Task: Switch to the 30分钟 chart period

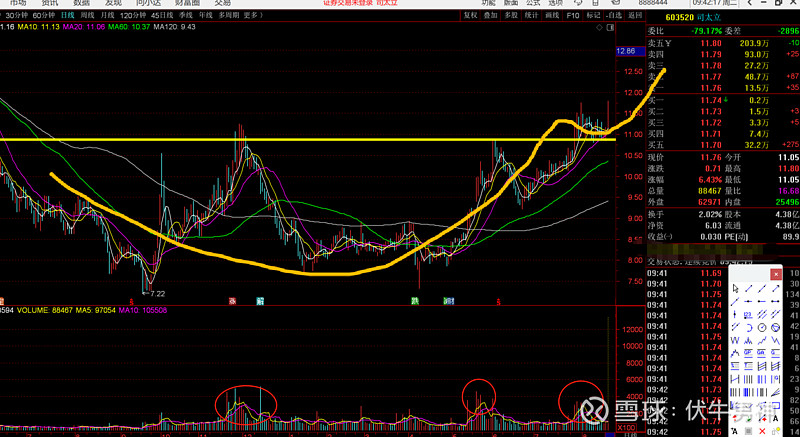Action: point(16,15)
